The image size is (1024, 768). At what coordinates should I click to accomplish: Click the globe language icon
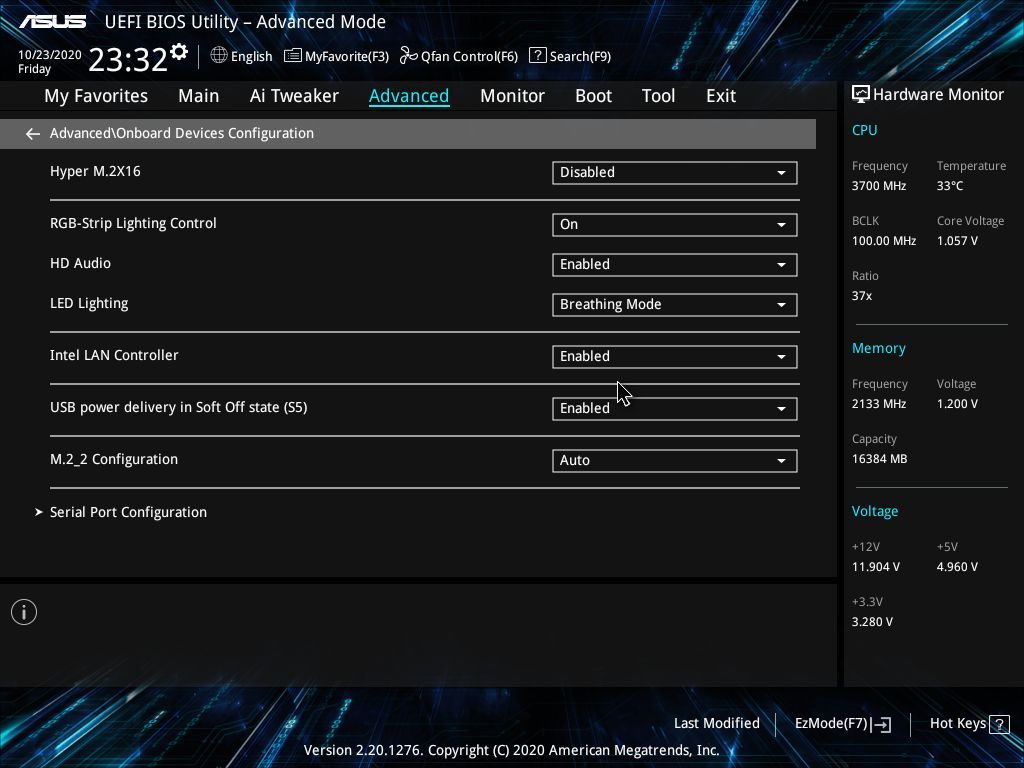(219, 56)
